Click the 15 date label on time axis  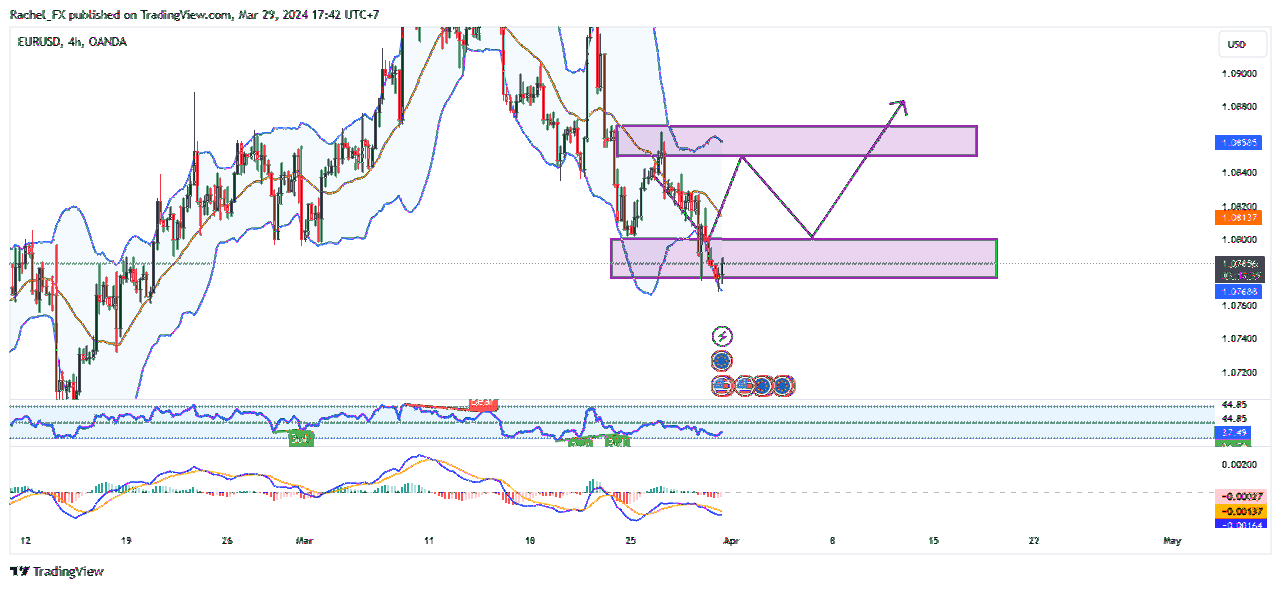click(933, 541)
